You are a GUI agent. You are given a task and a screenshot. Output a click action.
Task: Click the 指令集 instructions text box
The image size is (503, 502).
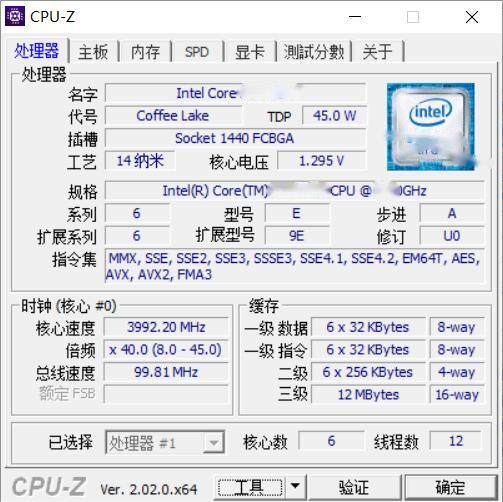294,266
